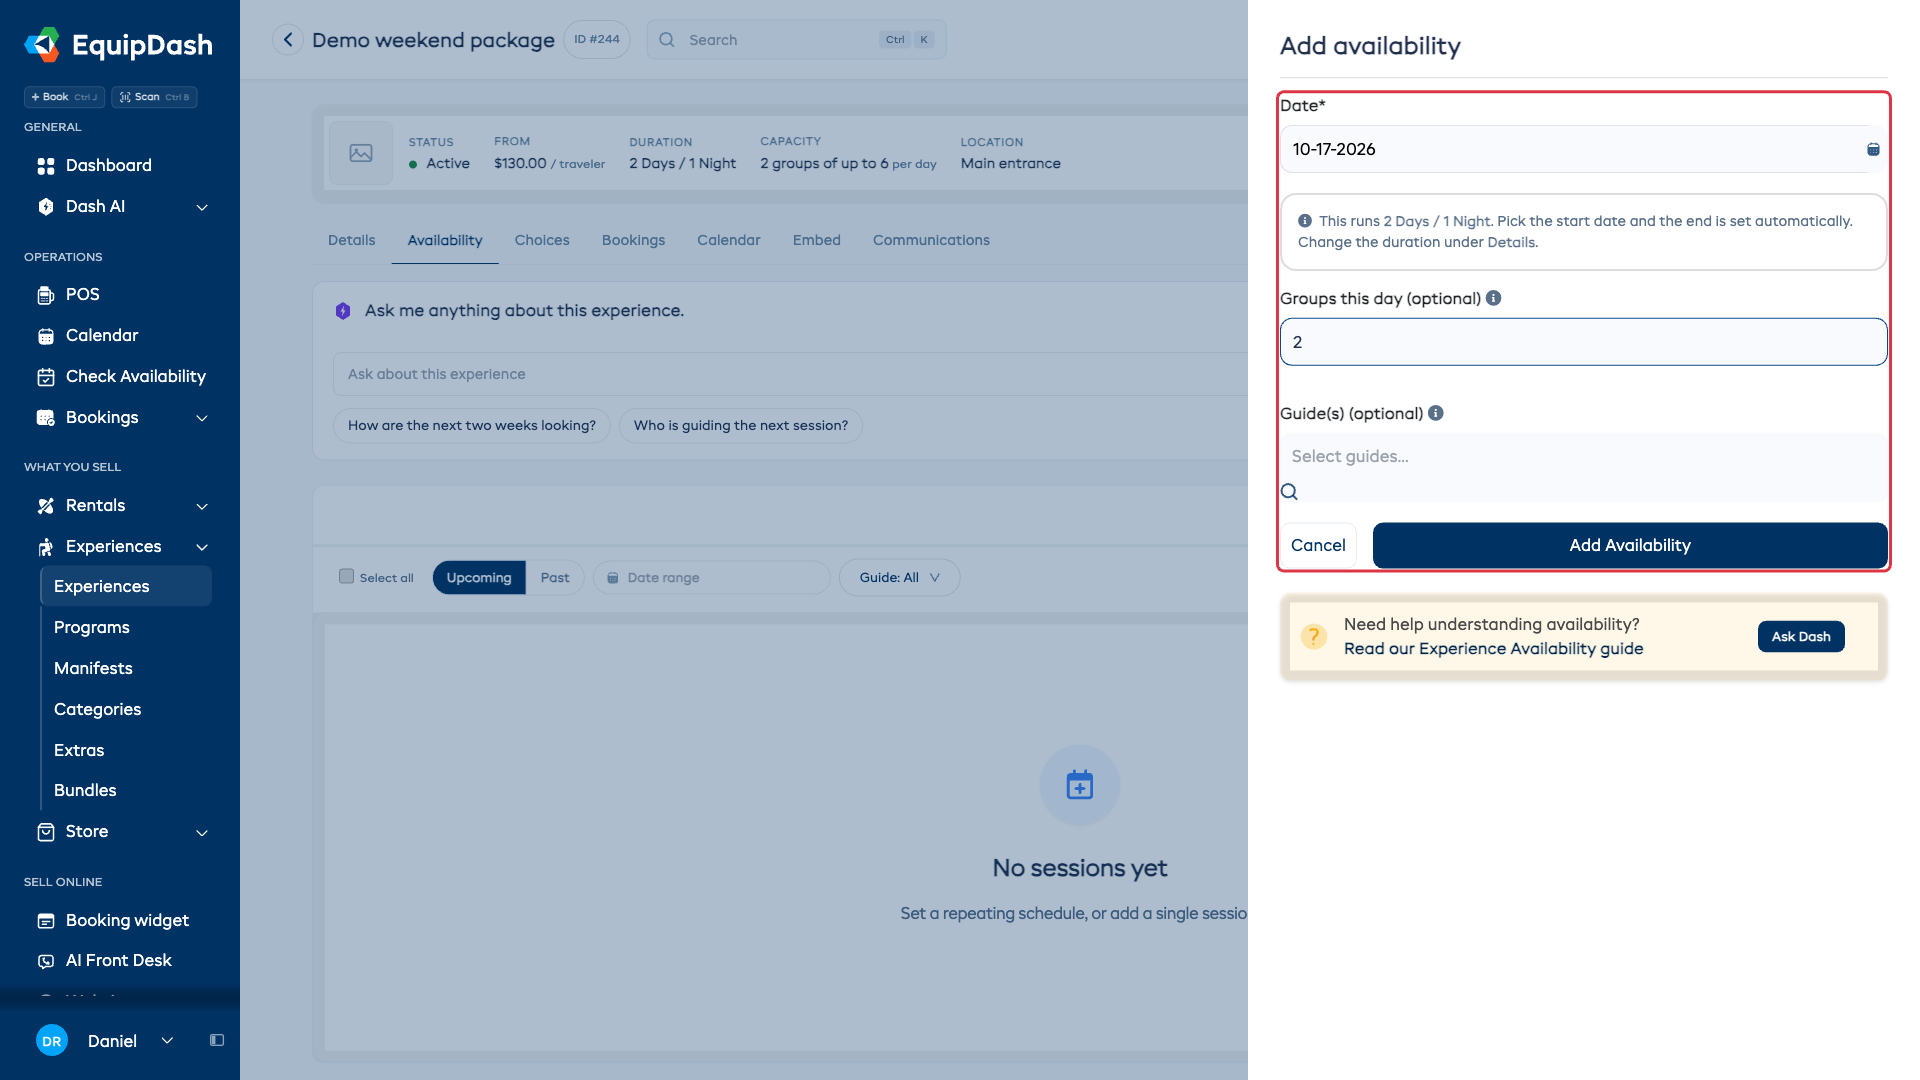Viewport: 1920px width, 1080px height.
Task: Cancel the Add availability form
Action: (x=1318, y=545)
